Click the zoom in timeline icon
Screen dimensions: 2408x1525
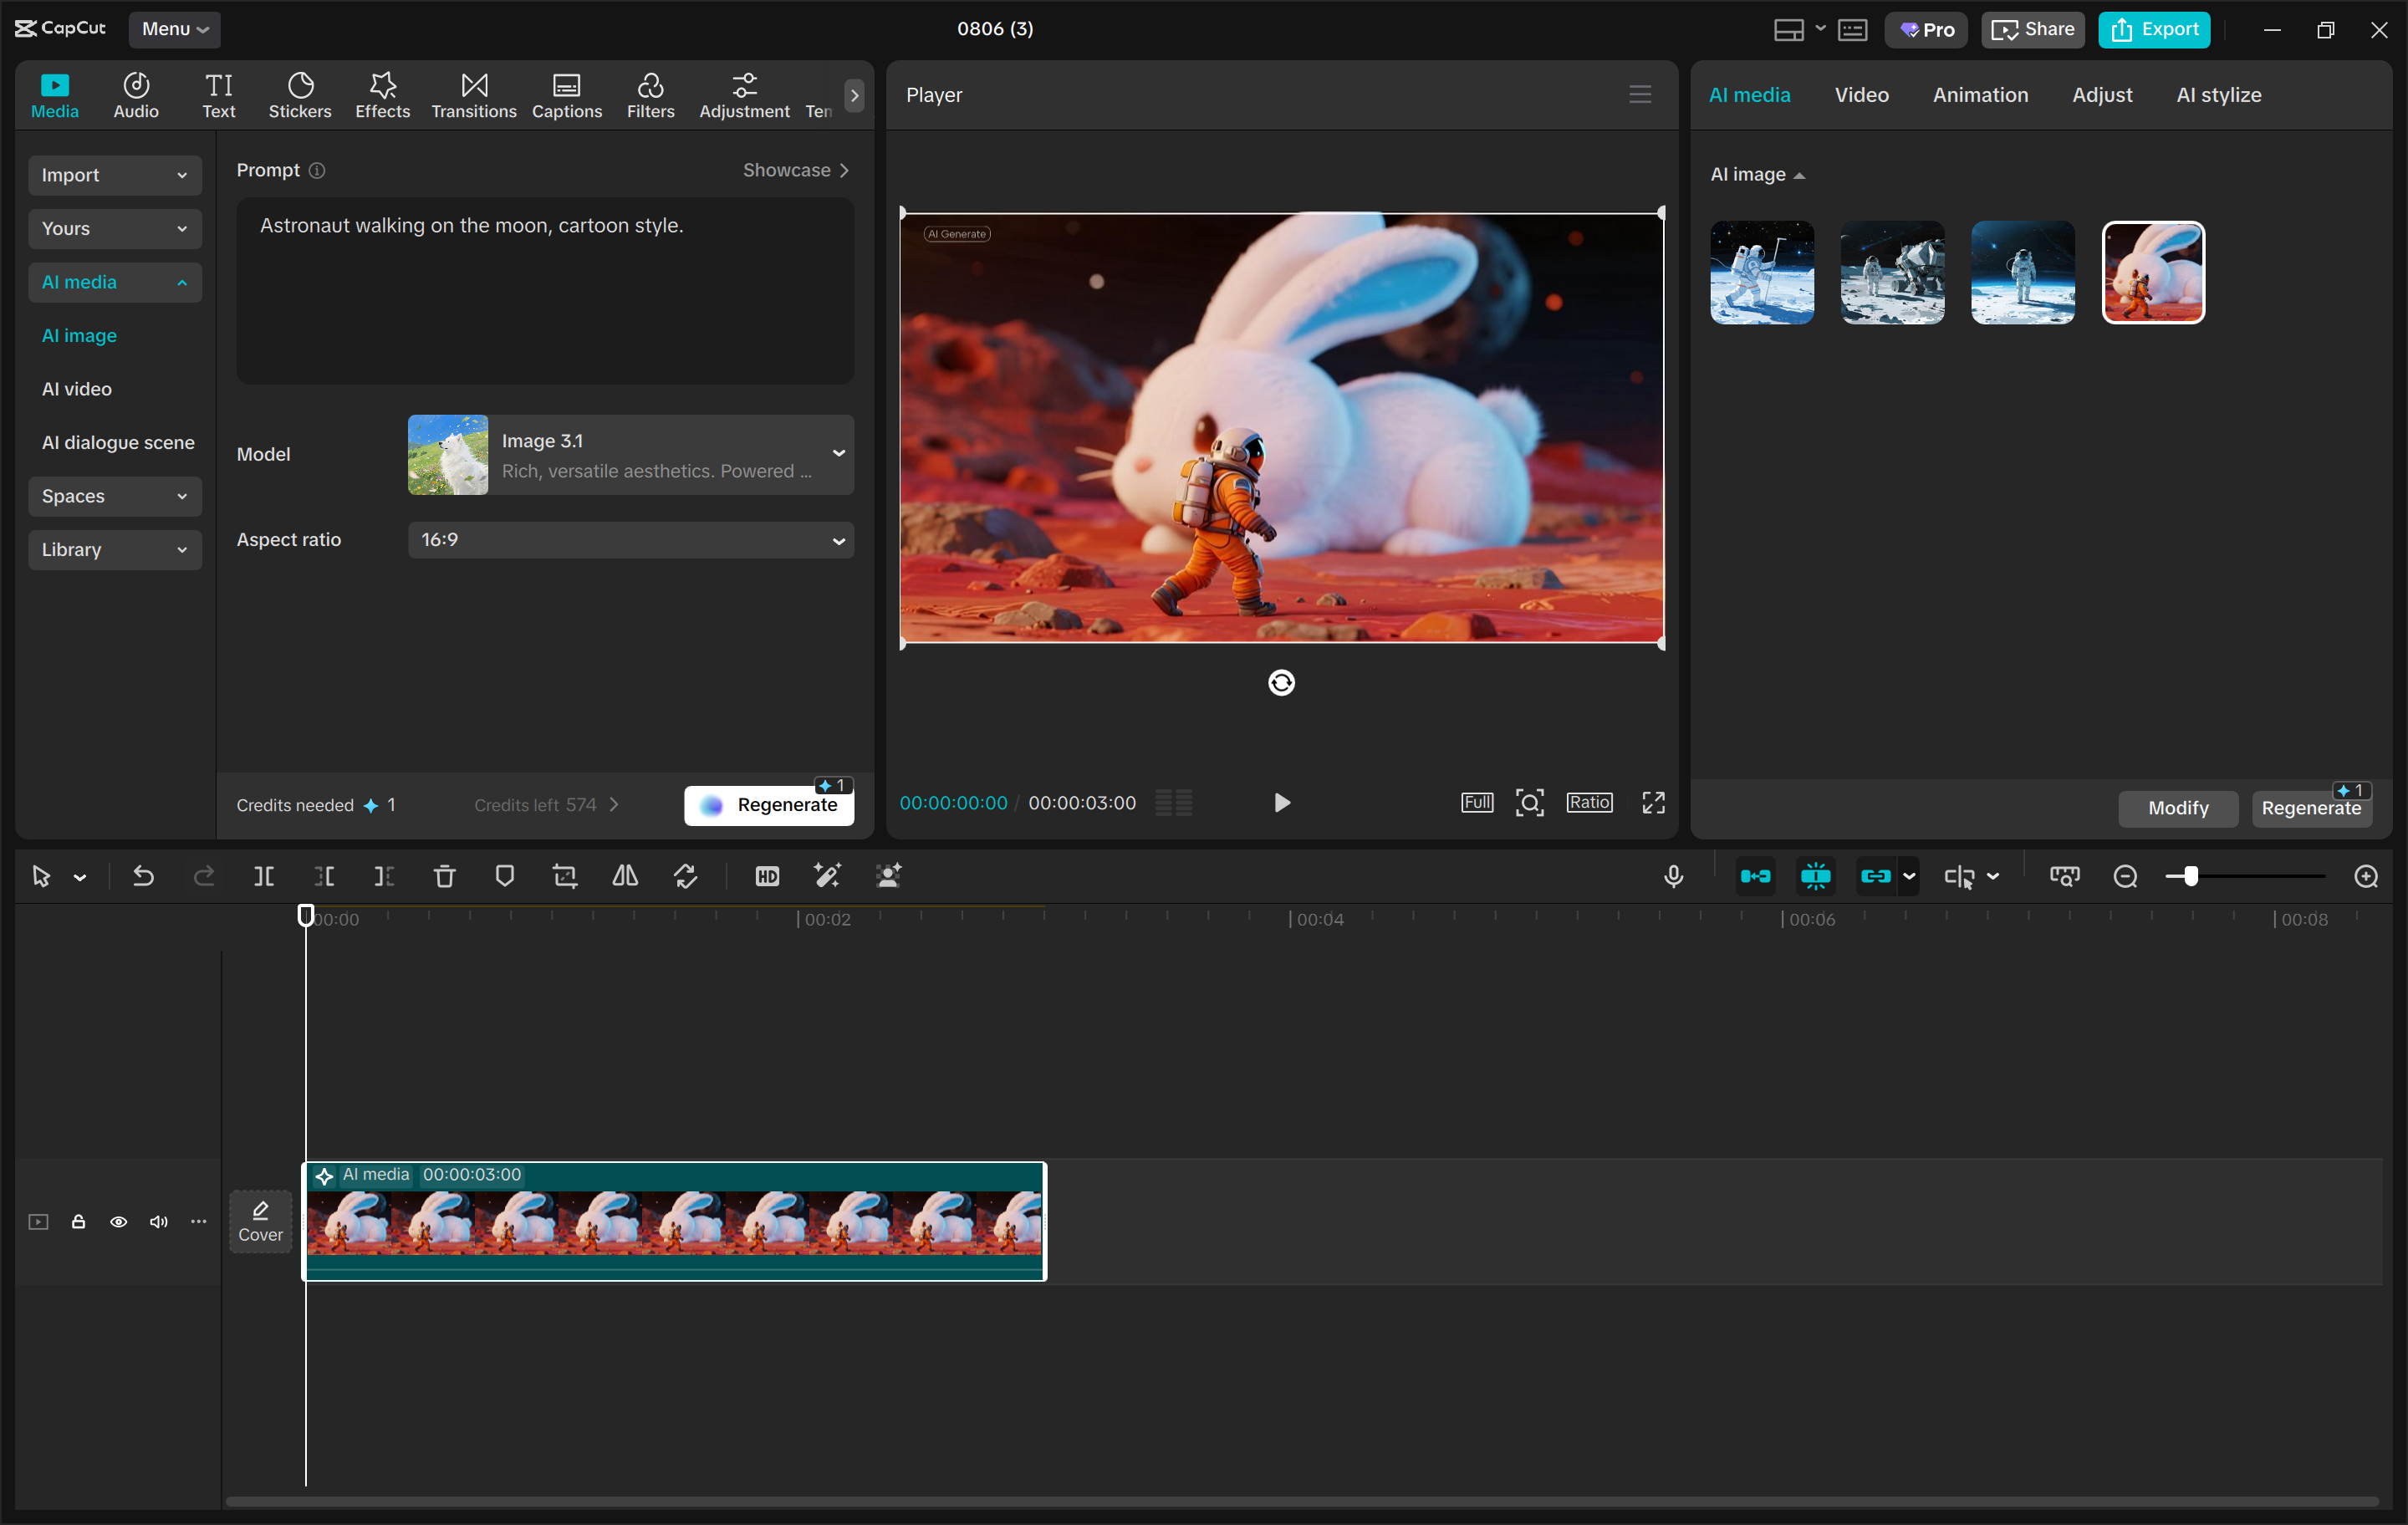[x=2365, y=876]
